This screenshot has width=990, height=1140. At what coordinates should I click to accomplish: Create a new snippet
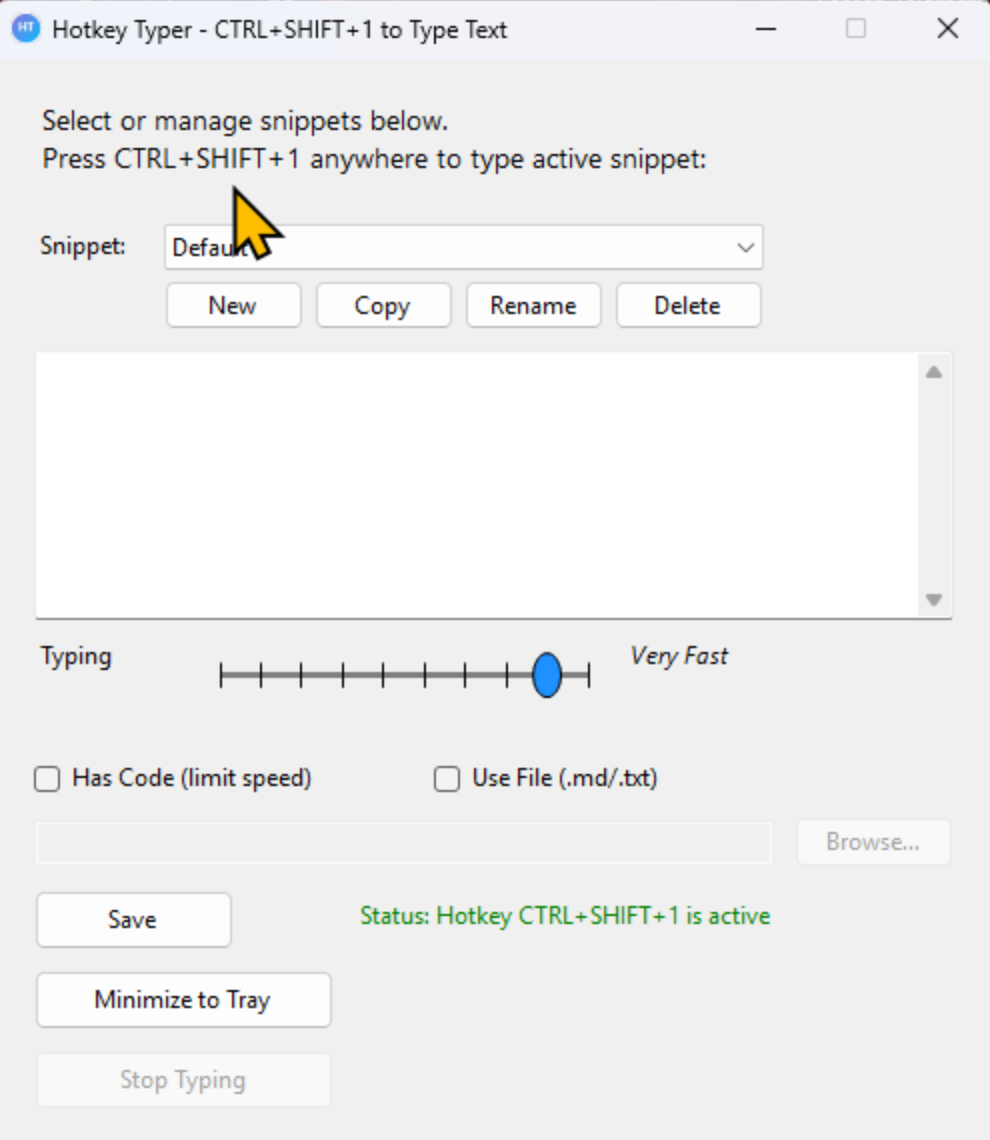pos(233,305)
